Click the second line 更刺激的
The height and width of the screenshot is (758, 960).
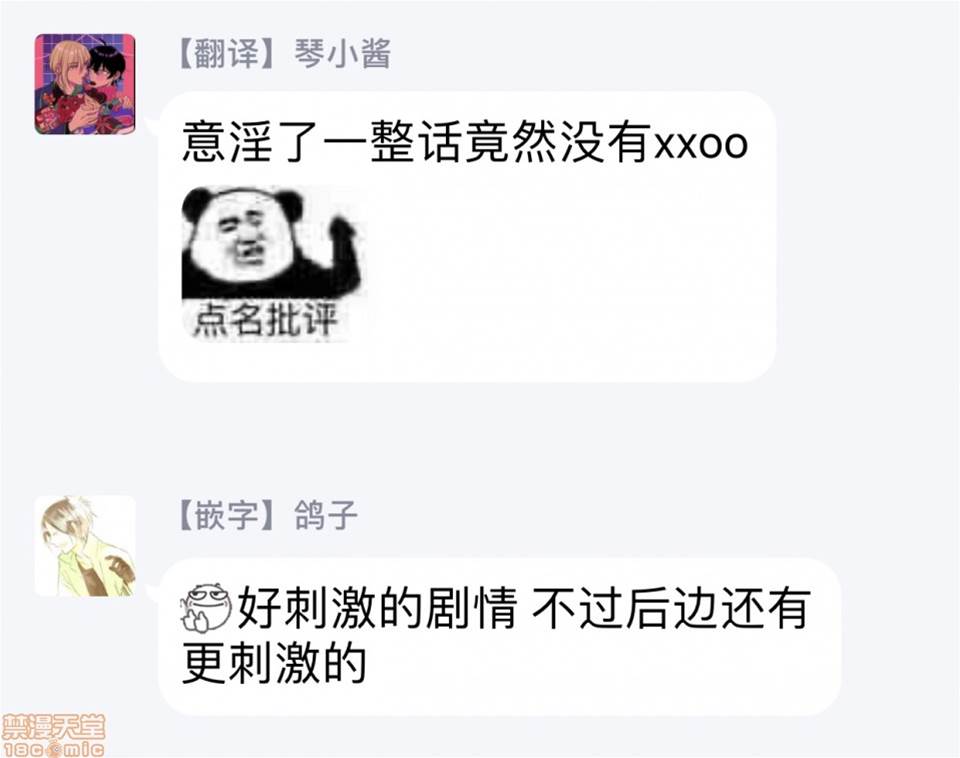(274, 664)
